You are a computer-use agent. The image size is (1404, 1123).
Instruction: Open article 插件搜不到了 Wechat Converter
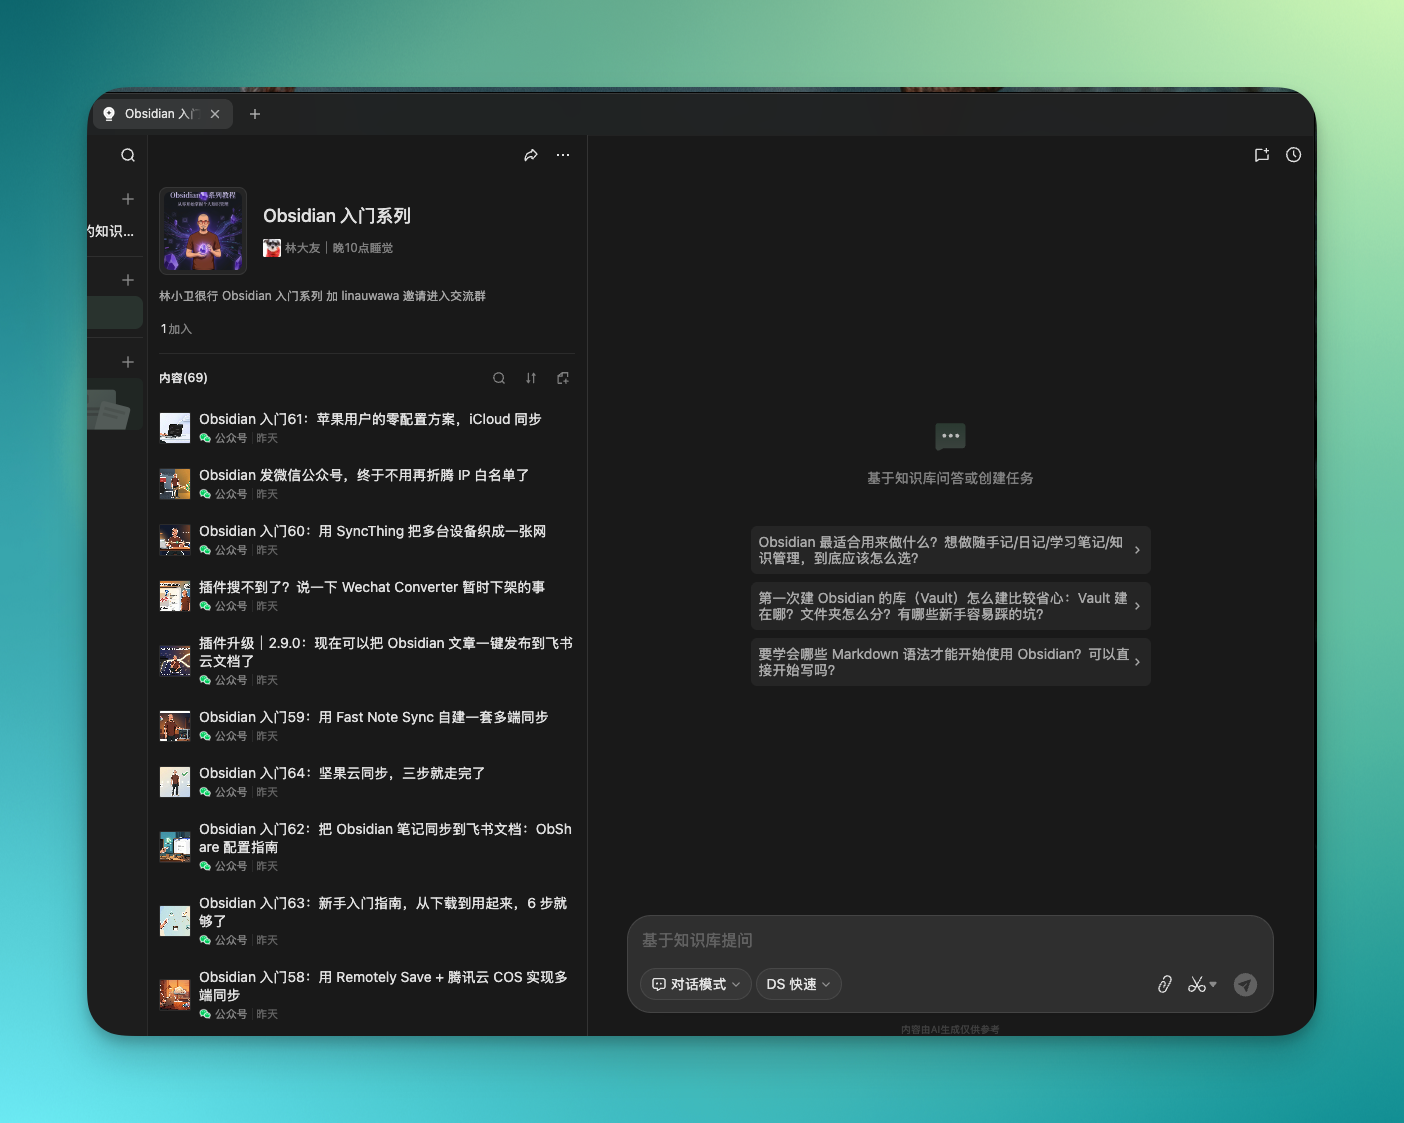click(x=366, y=596)
